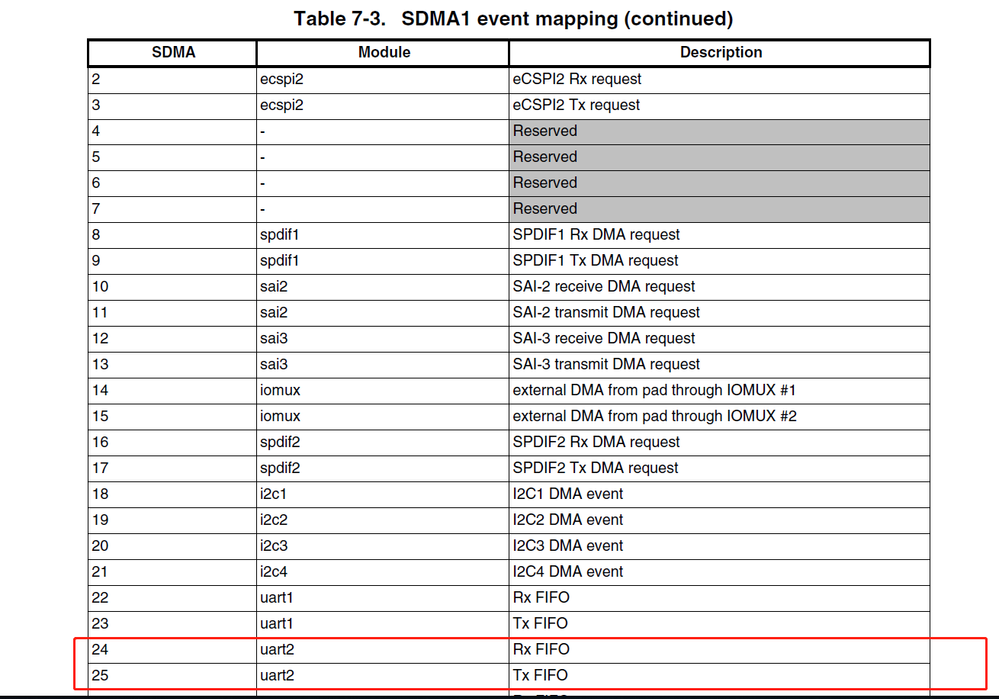
Task: Click module 'sai3' in row 12
Action: coord(274,338)
